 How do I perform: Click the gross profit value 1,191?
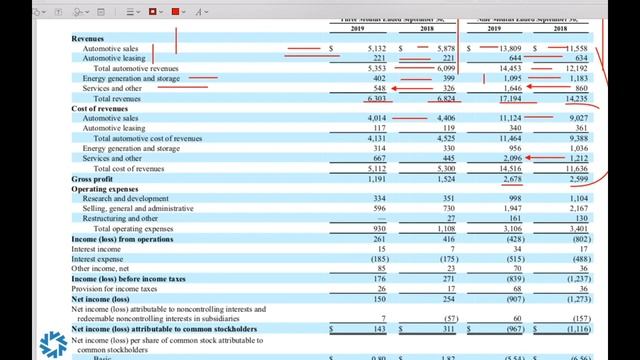376,179
